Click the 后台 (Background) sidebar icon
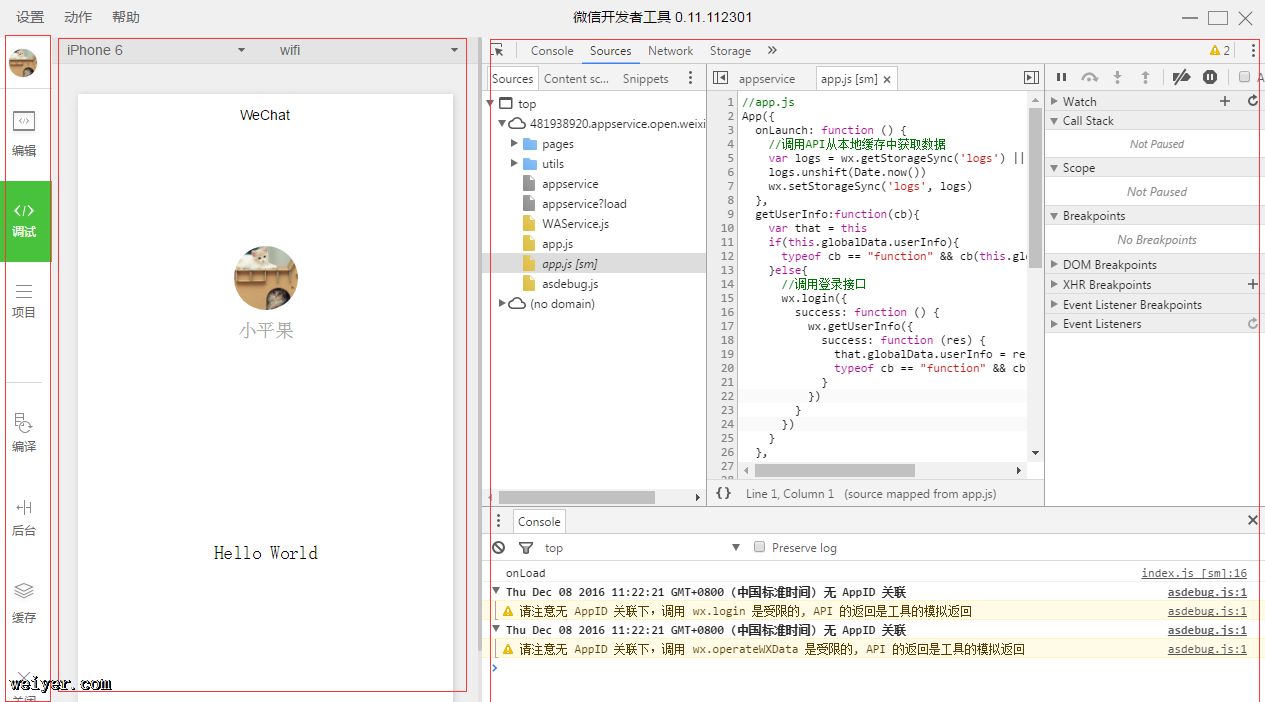Image resolution: width=1265 pixels, height=702 pixels. pyautogui.click(x=24, y=516)
